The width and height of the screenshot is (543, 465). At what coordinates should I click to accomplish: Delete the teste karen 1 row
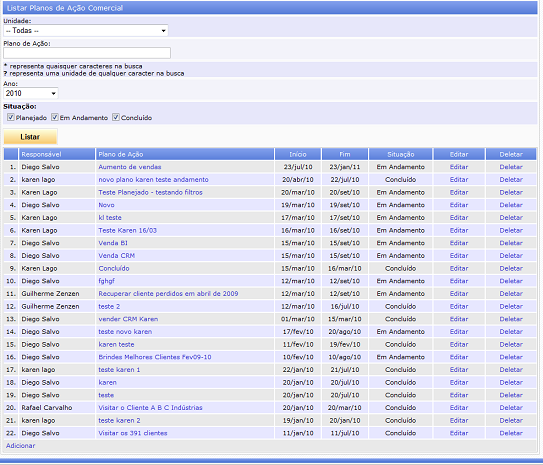pos(511,370)
